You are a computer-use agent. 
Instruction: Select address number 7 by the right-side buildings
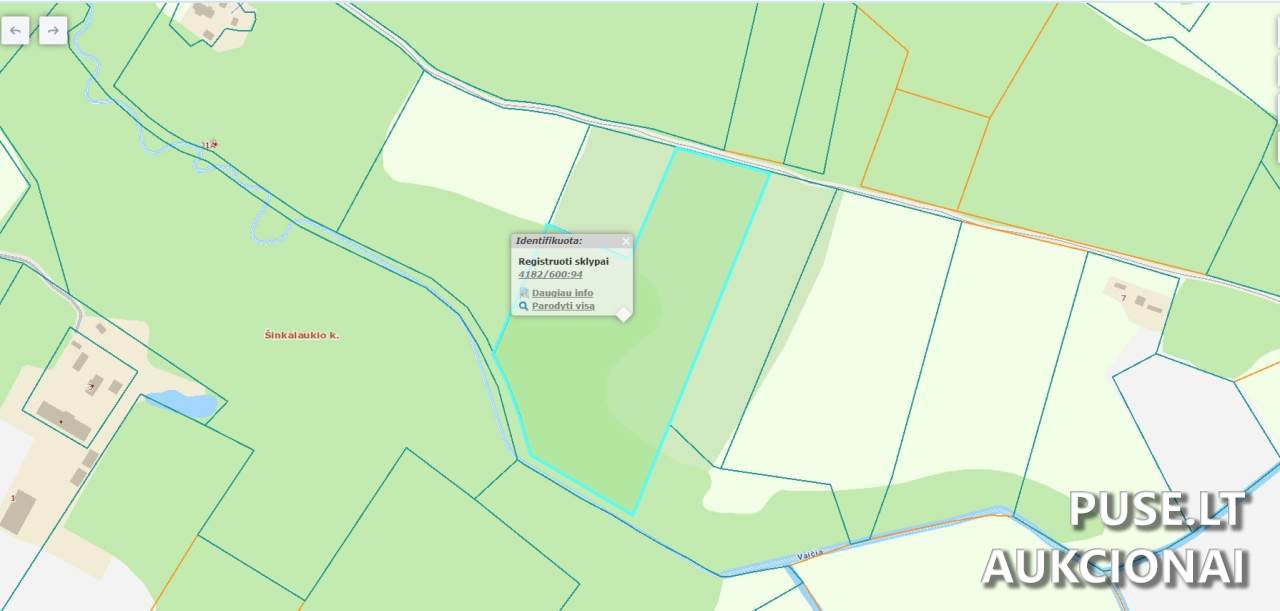click(1123, 298)
